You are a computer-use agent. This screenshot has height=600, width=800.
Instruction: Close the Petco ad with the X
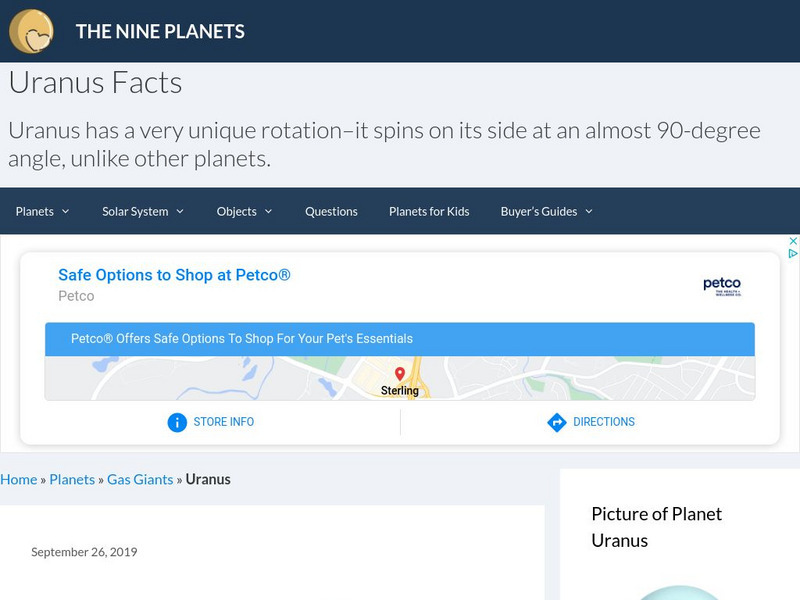(793, 241)
